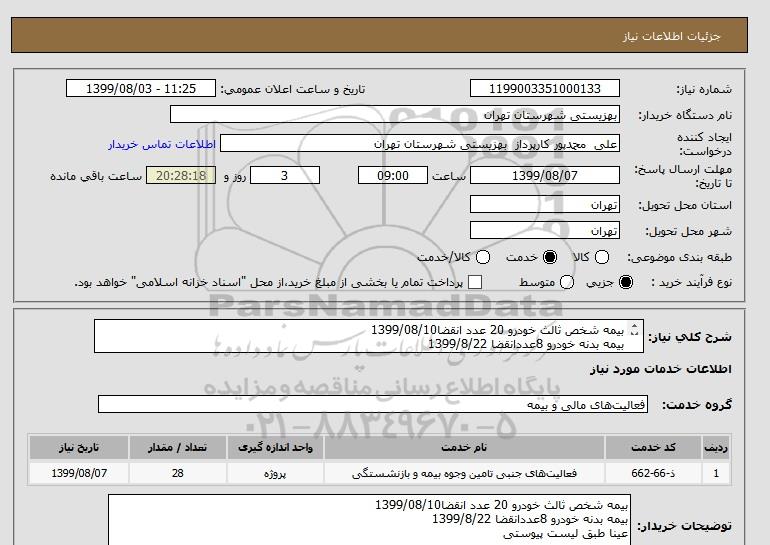The height and width of the screenshot is (545, 770).
Task: Click the remaining days field showing 3
Action: click(x=285, y=175)
